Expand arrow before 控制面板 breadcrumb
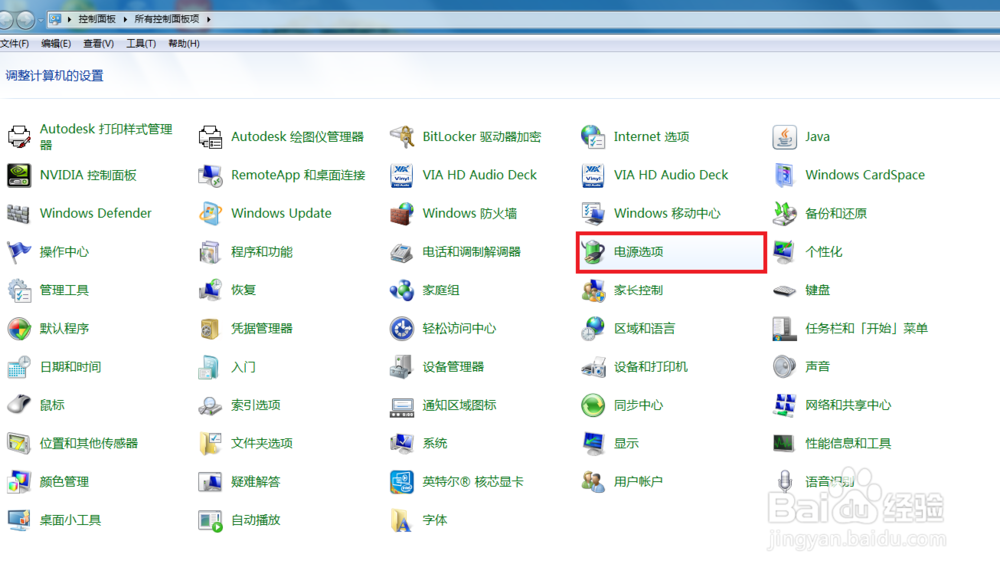The height and width of the screenshot is (574, 1000). coord(69,19)
